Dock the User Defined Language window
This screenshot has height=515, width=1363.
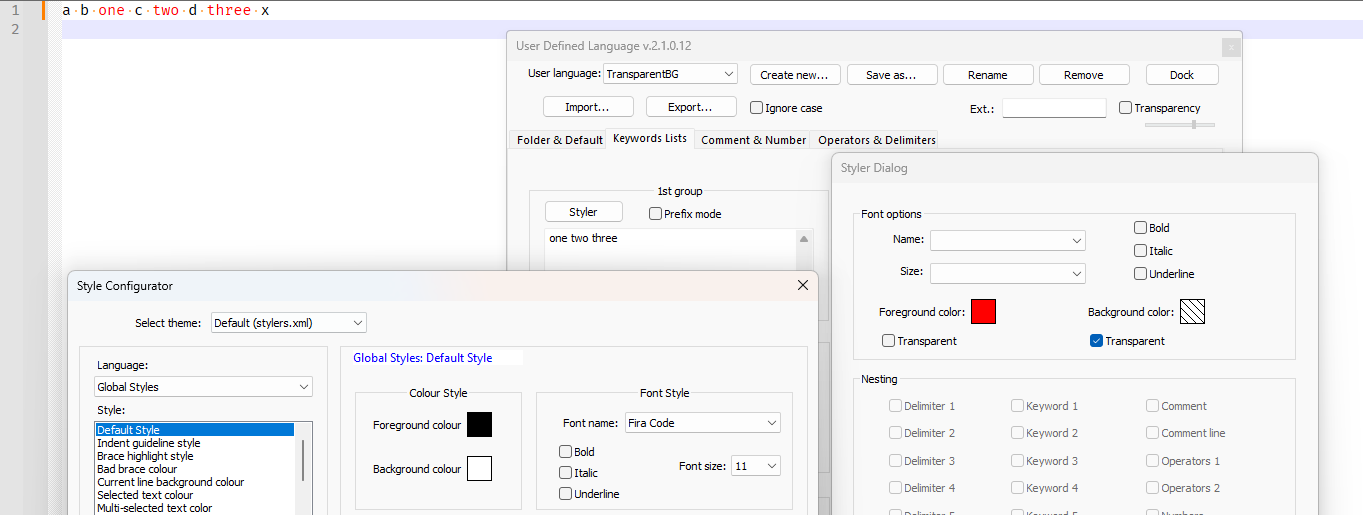(x=1182, y=75)
